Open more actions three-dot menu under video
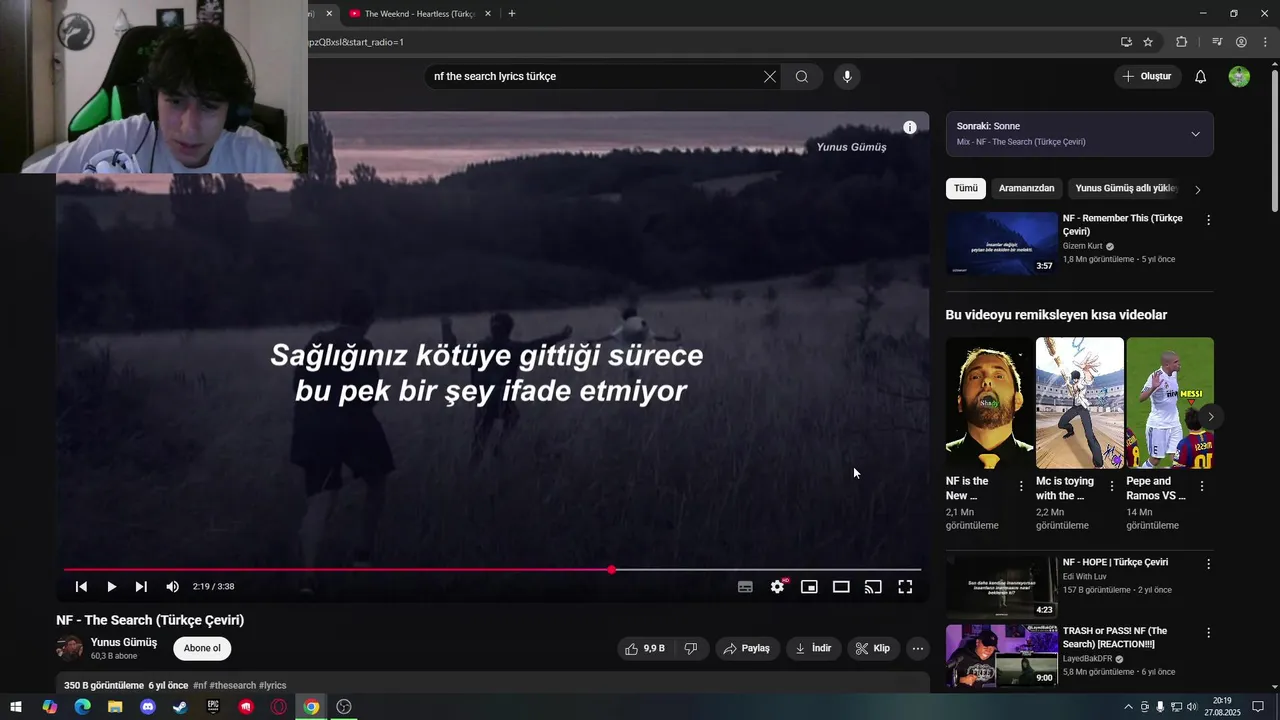The width and height of the screenshot is (1280, 720). 918,649
